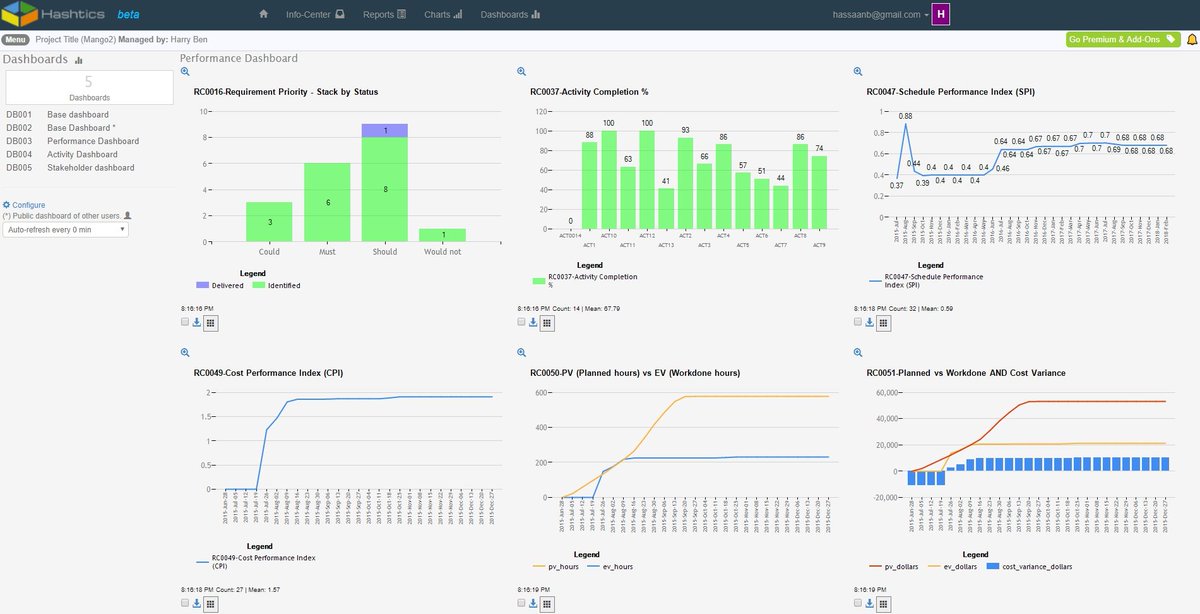Open the Dashboards menu in navbar
The width and height of the screenshot is (1200, 614).
point(510,15)
